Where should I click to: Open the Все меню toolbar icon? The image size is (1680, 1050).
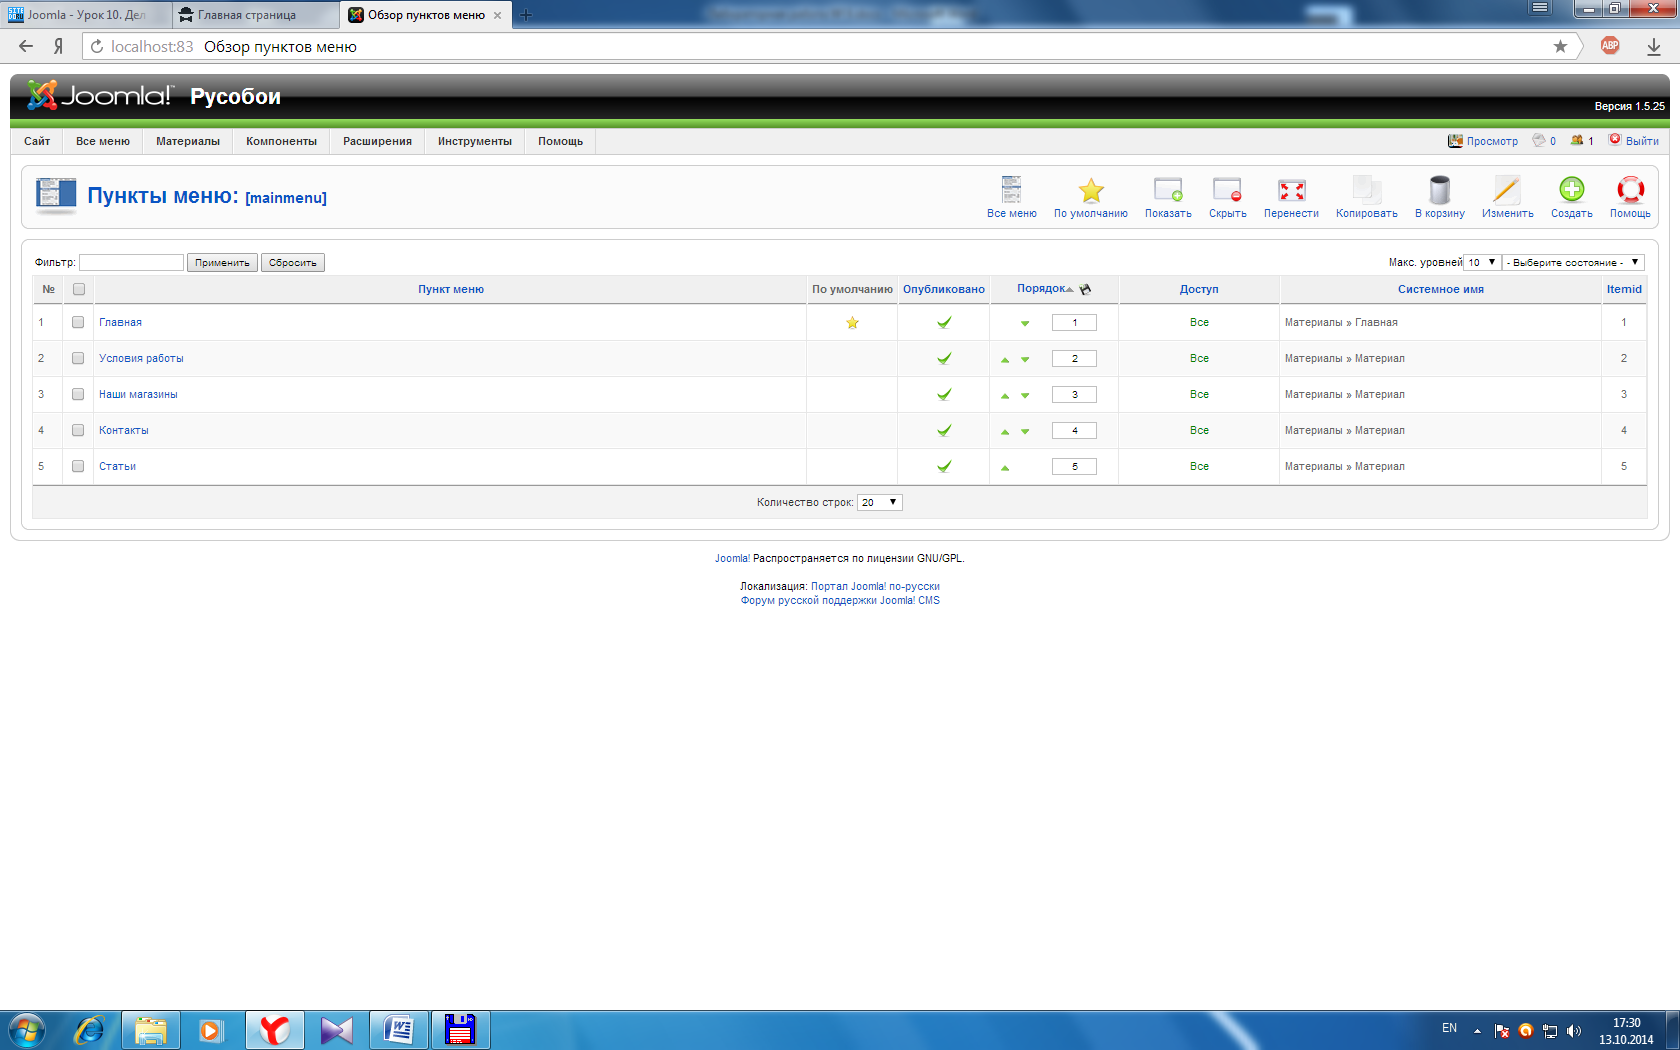tap(1011, 197)
